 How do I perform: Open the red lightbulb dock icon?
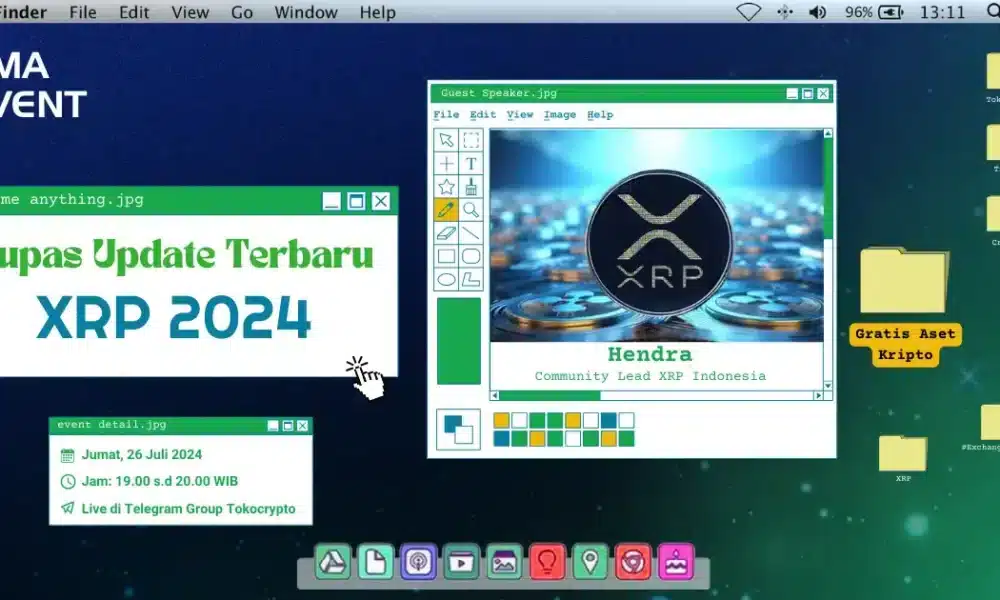pyautogui.click(x=547, y=562)
